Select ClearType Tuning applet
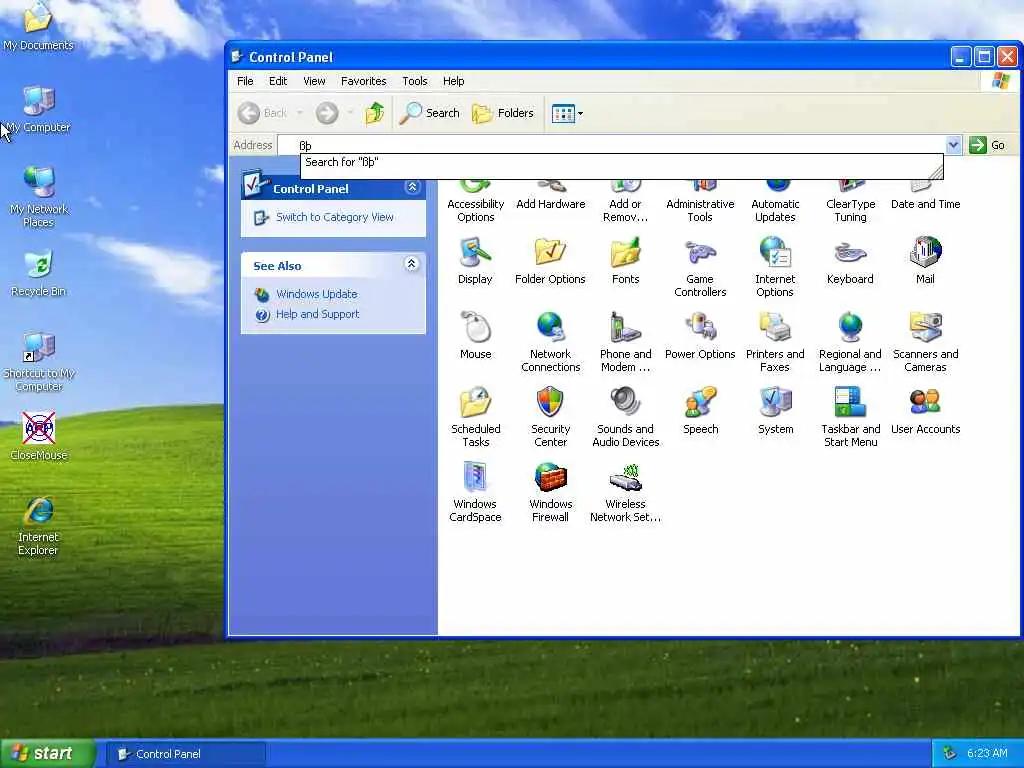 click(850, 203)
